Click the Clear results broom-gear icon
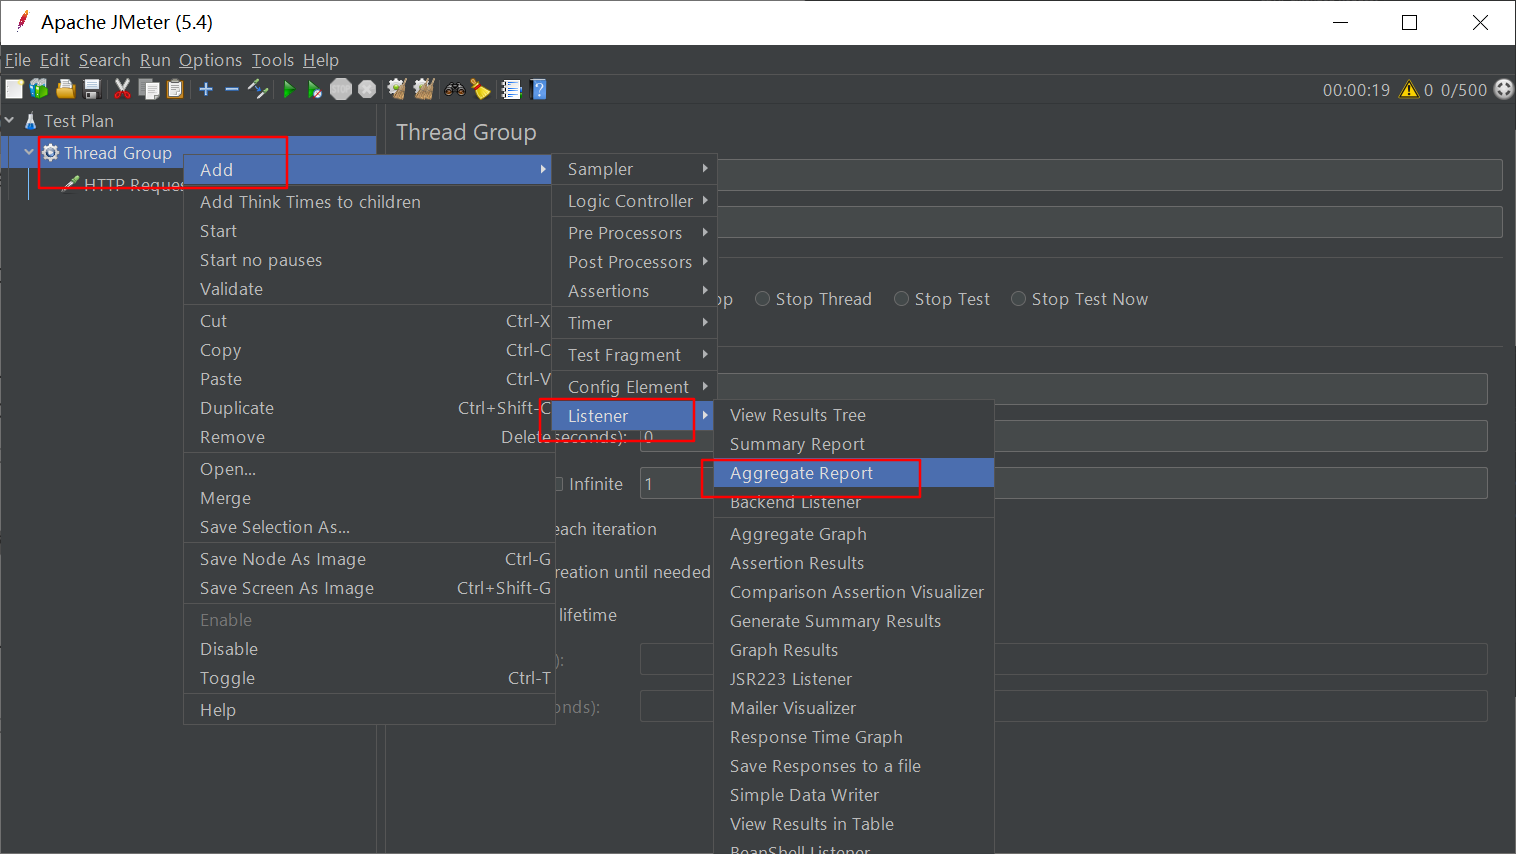 coord(397,89)
